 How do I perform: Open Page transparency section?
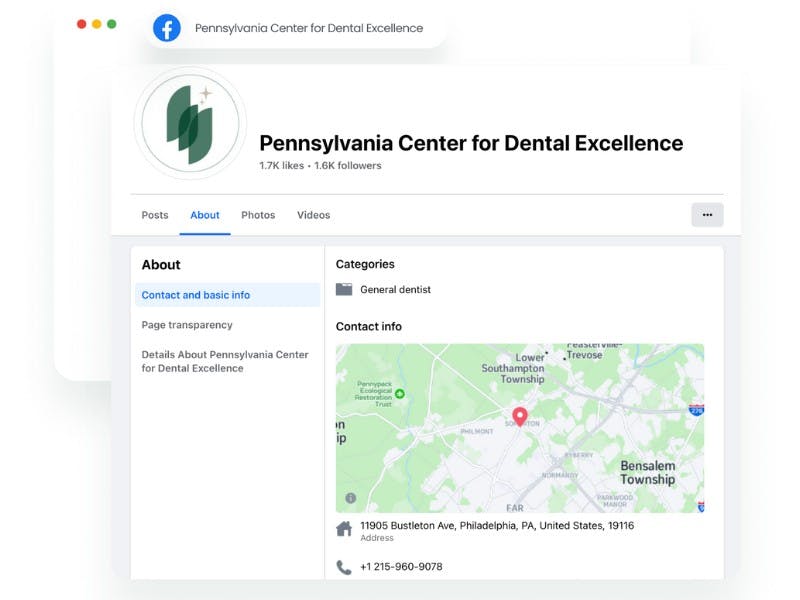[187, 325]
